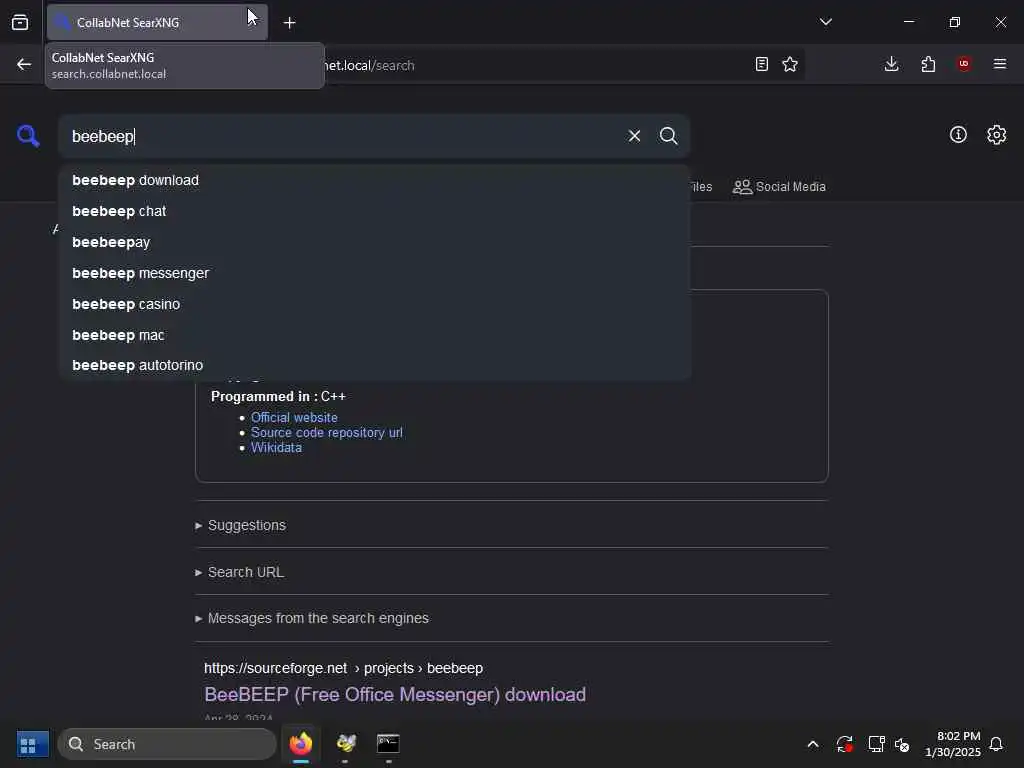Choose suggestion beebeep messenger
Screen dimensions: 1024x768
(x=374, y=273)
